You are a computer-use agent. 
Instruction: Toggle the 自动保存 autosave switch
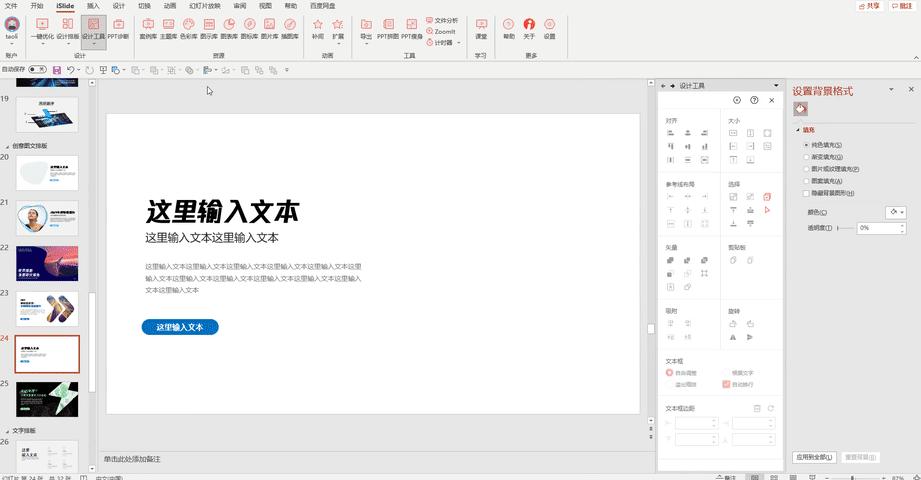37,70
